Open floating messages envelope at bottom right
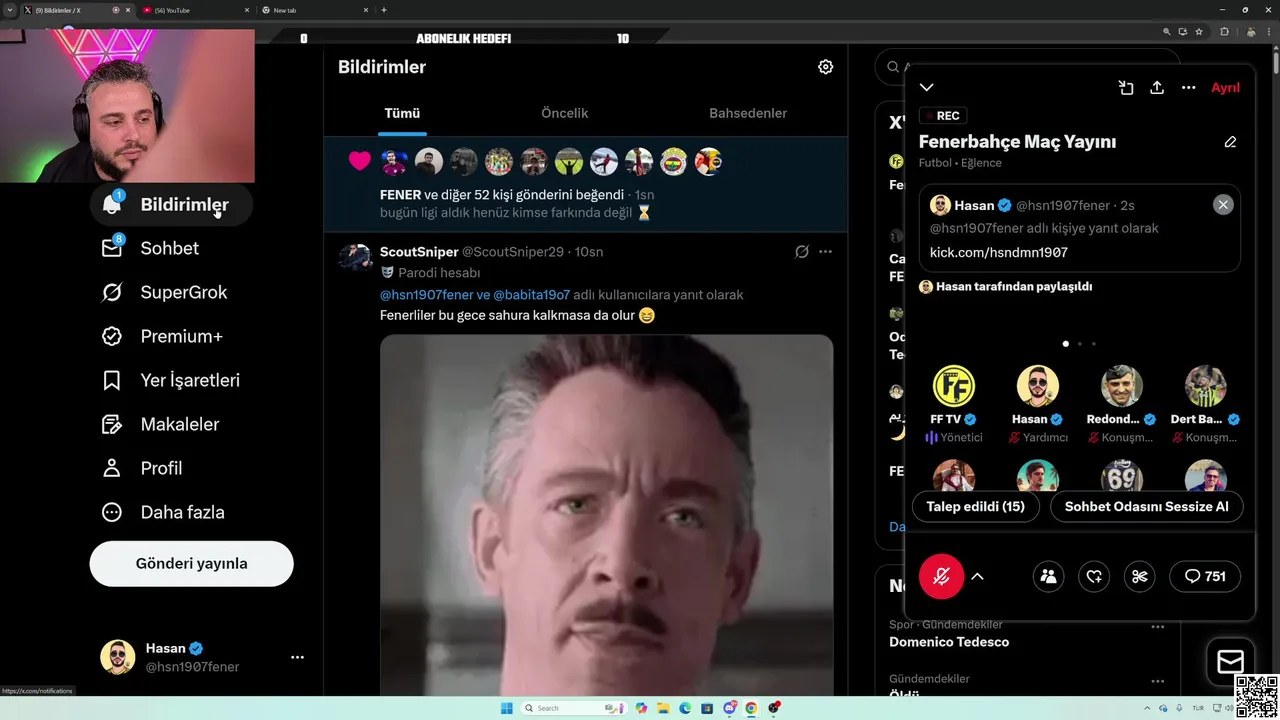This screenshot has width=1280, height=720. [1230, 661]
